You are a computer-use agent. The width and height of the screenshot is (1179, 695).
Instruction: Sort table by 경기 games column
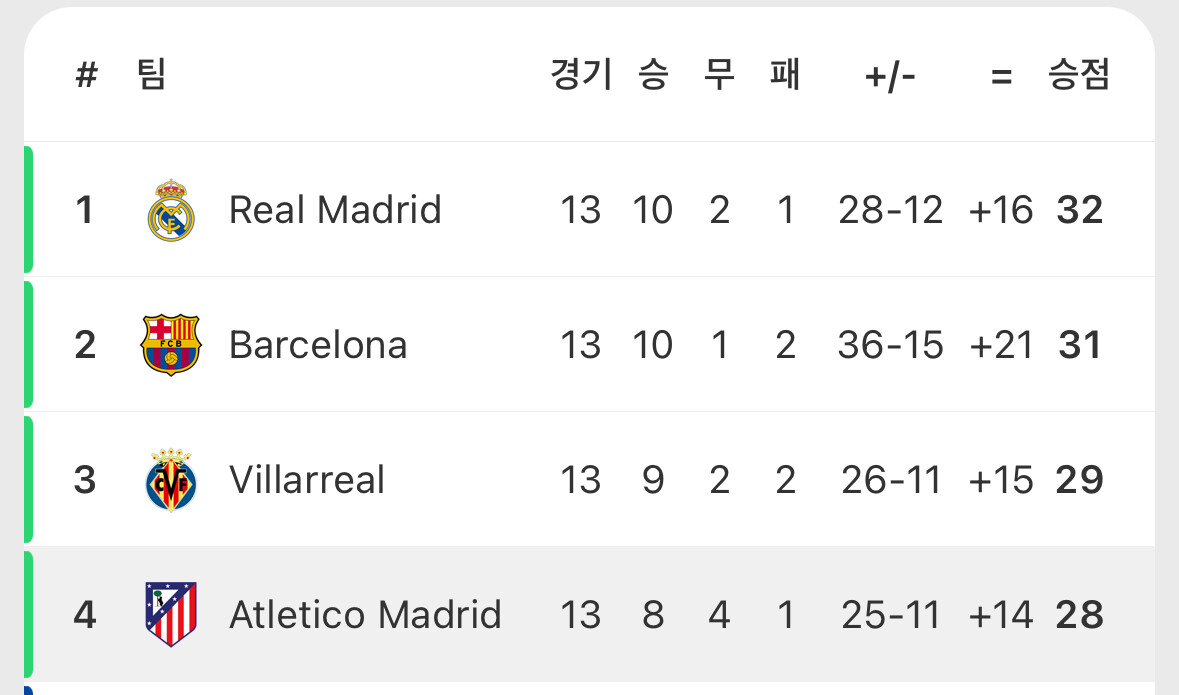tap(581, 74)
